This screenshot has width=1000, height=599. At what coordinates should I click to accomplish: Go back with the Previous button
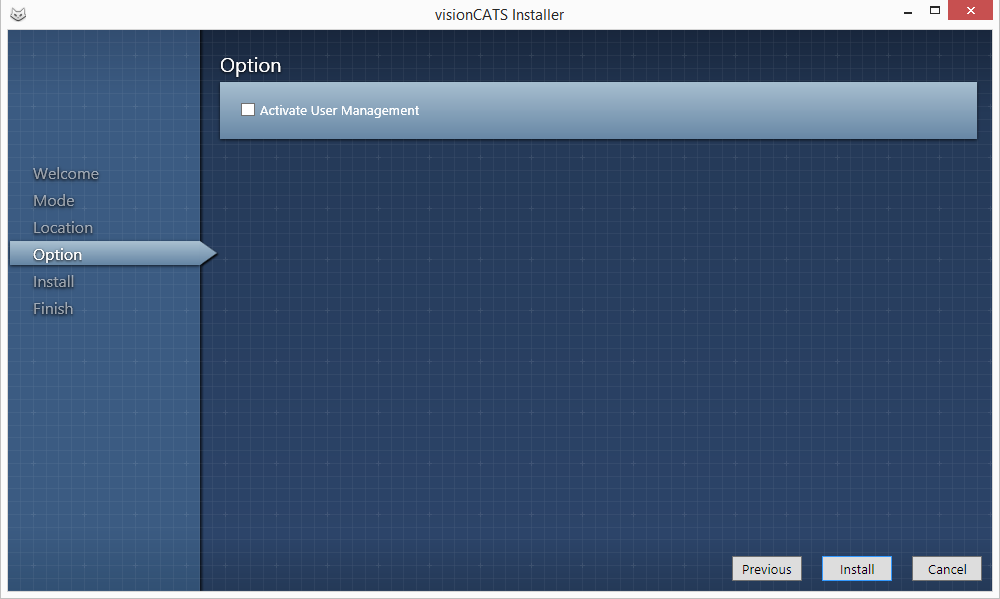coord(767,569)
